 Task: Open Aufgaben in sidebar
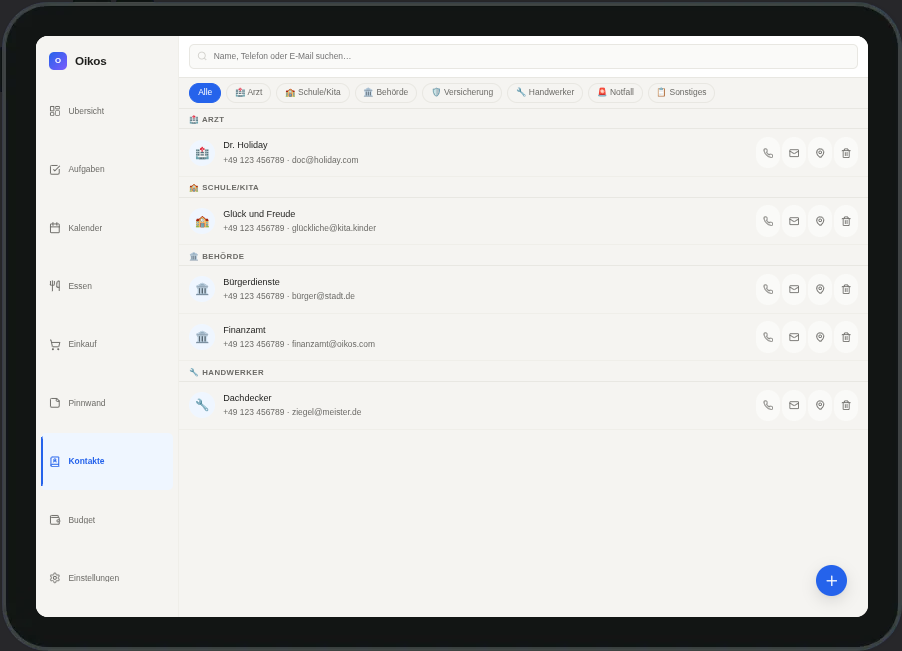point(107,169)
